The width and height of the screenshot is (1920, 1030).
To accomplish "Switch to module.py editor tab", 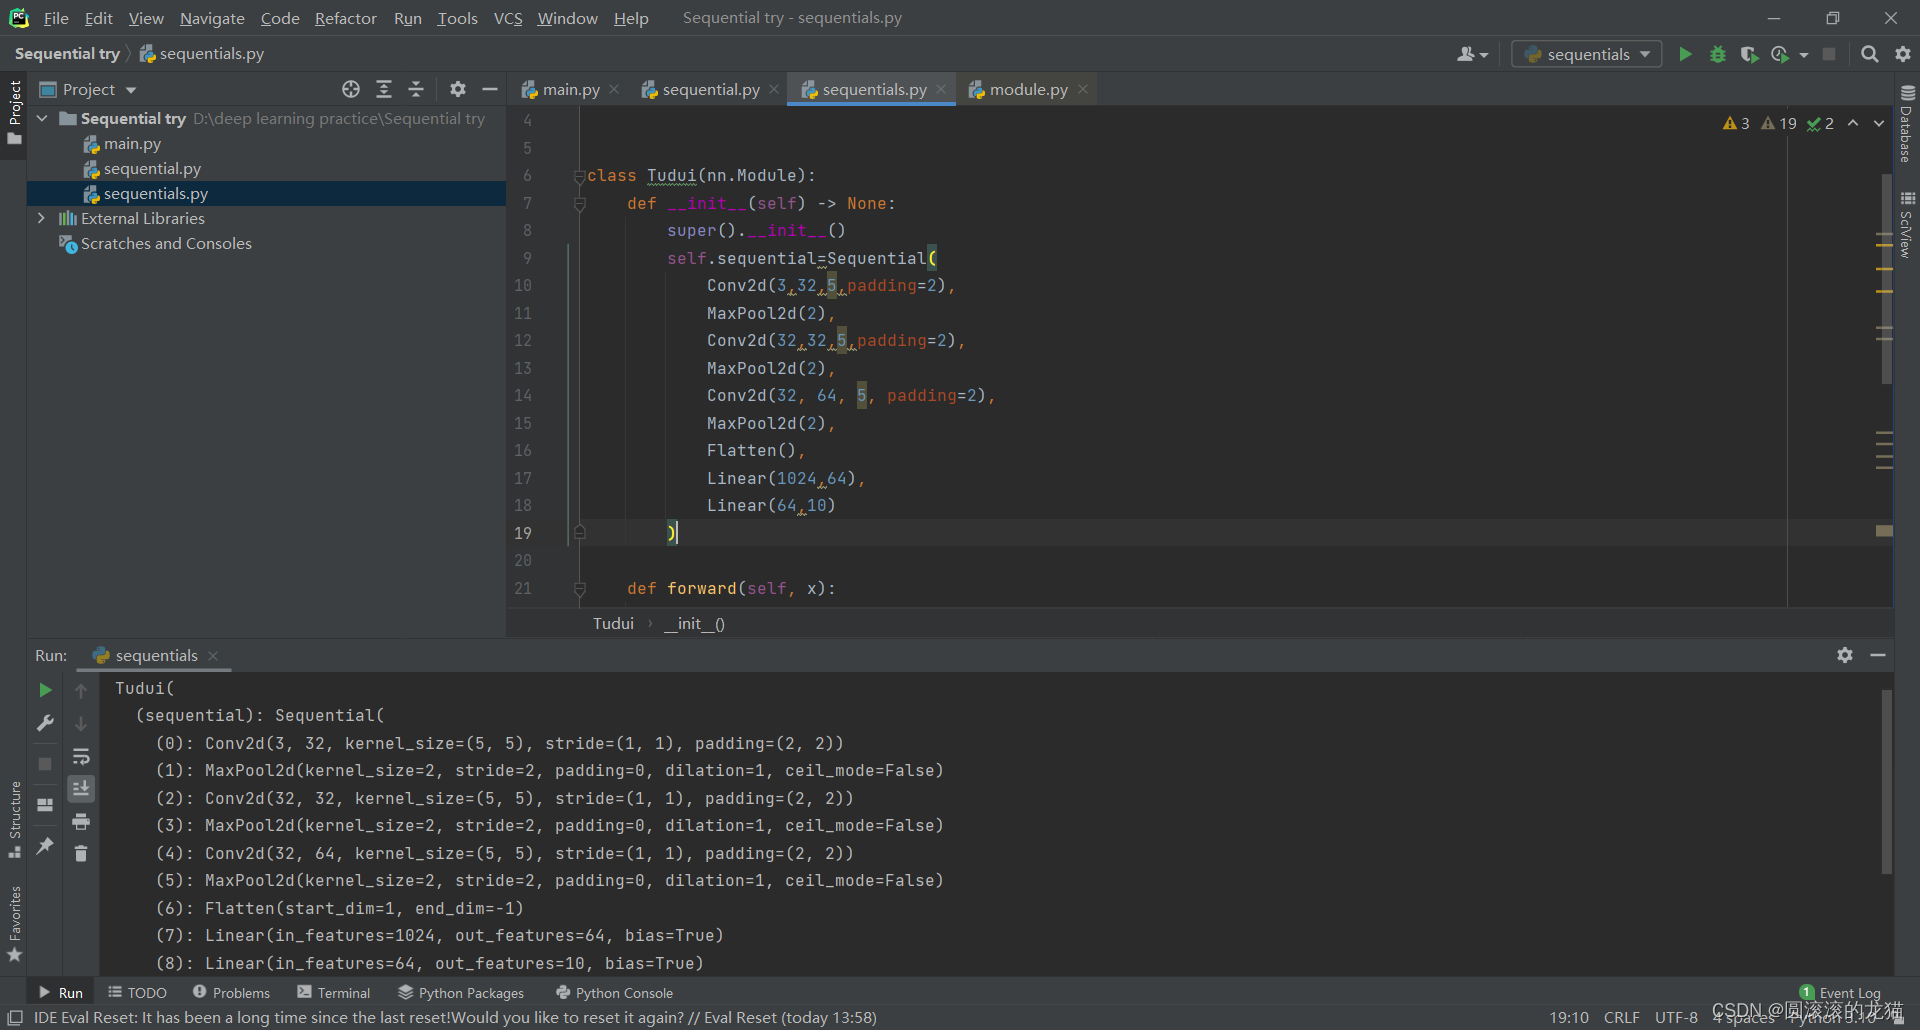I will pos(1028,89).
